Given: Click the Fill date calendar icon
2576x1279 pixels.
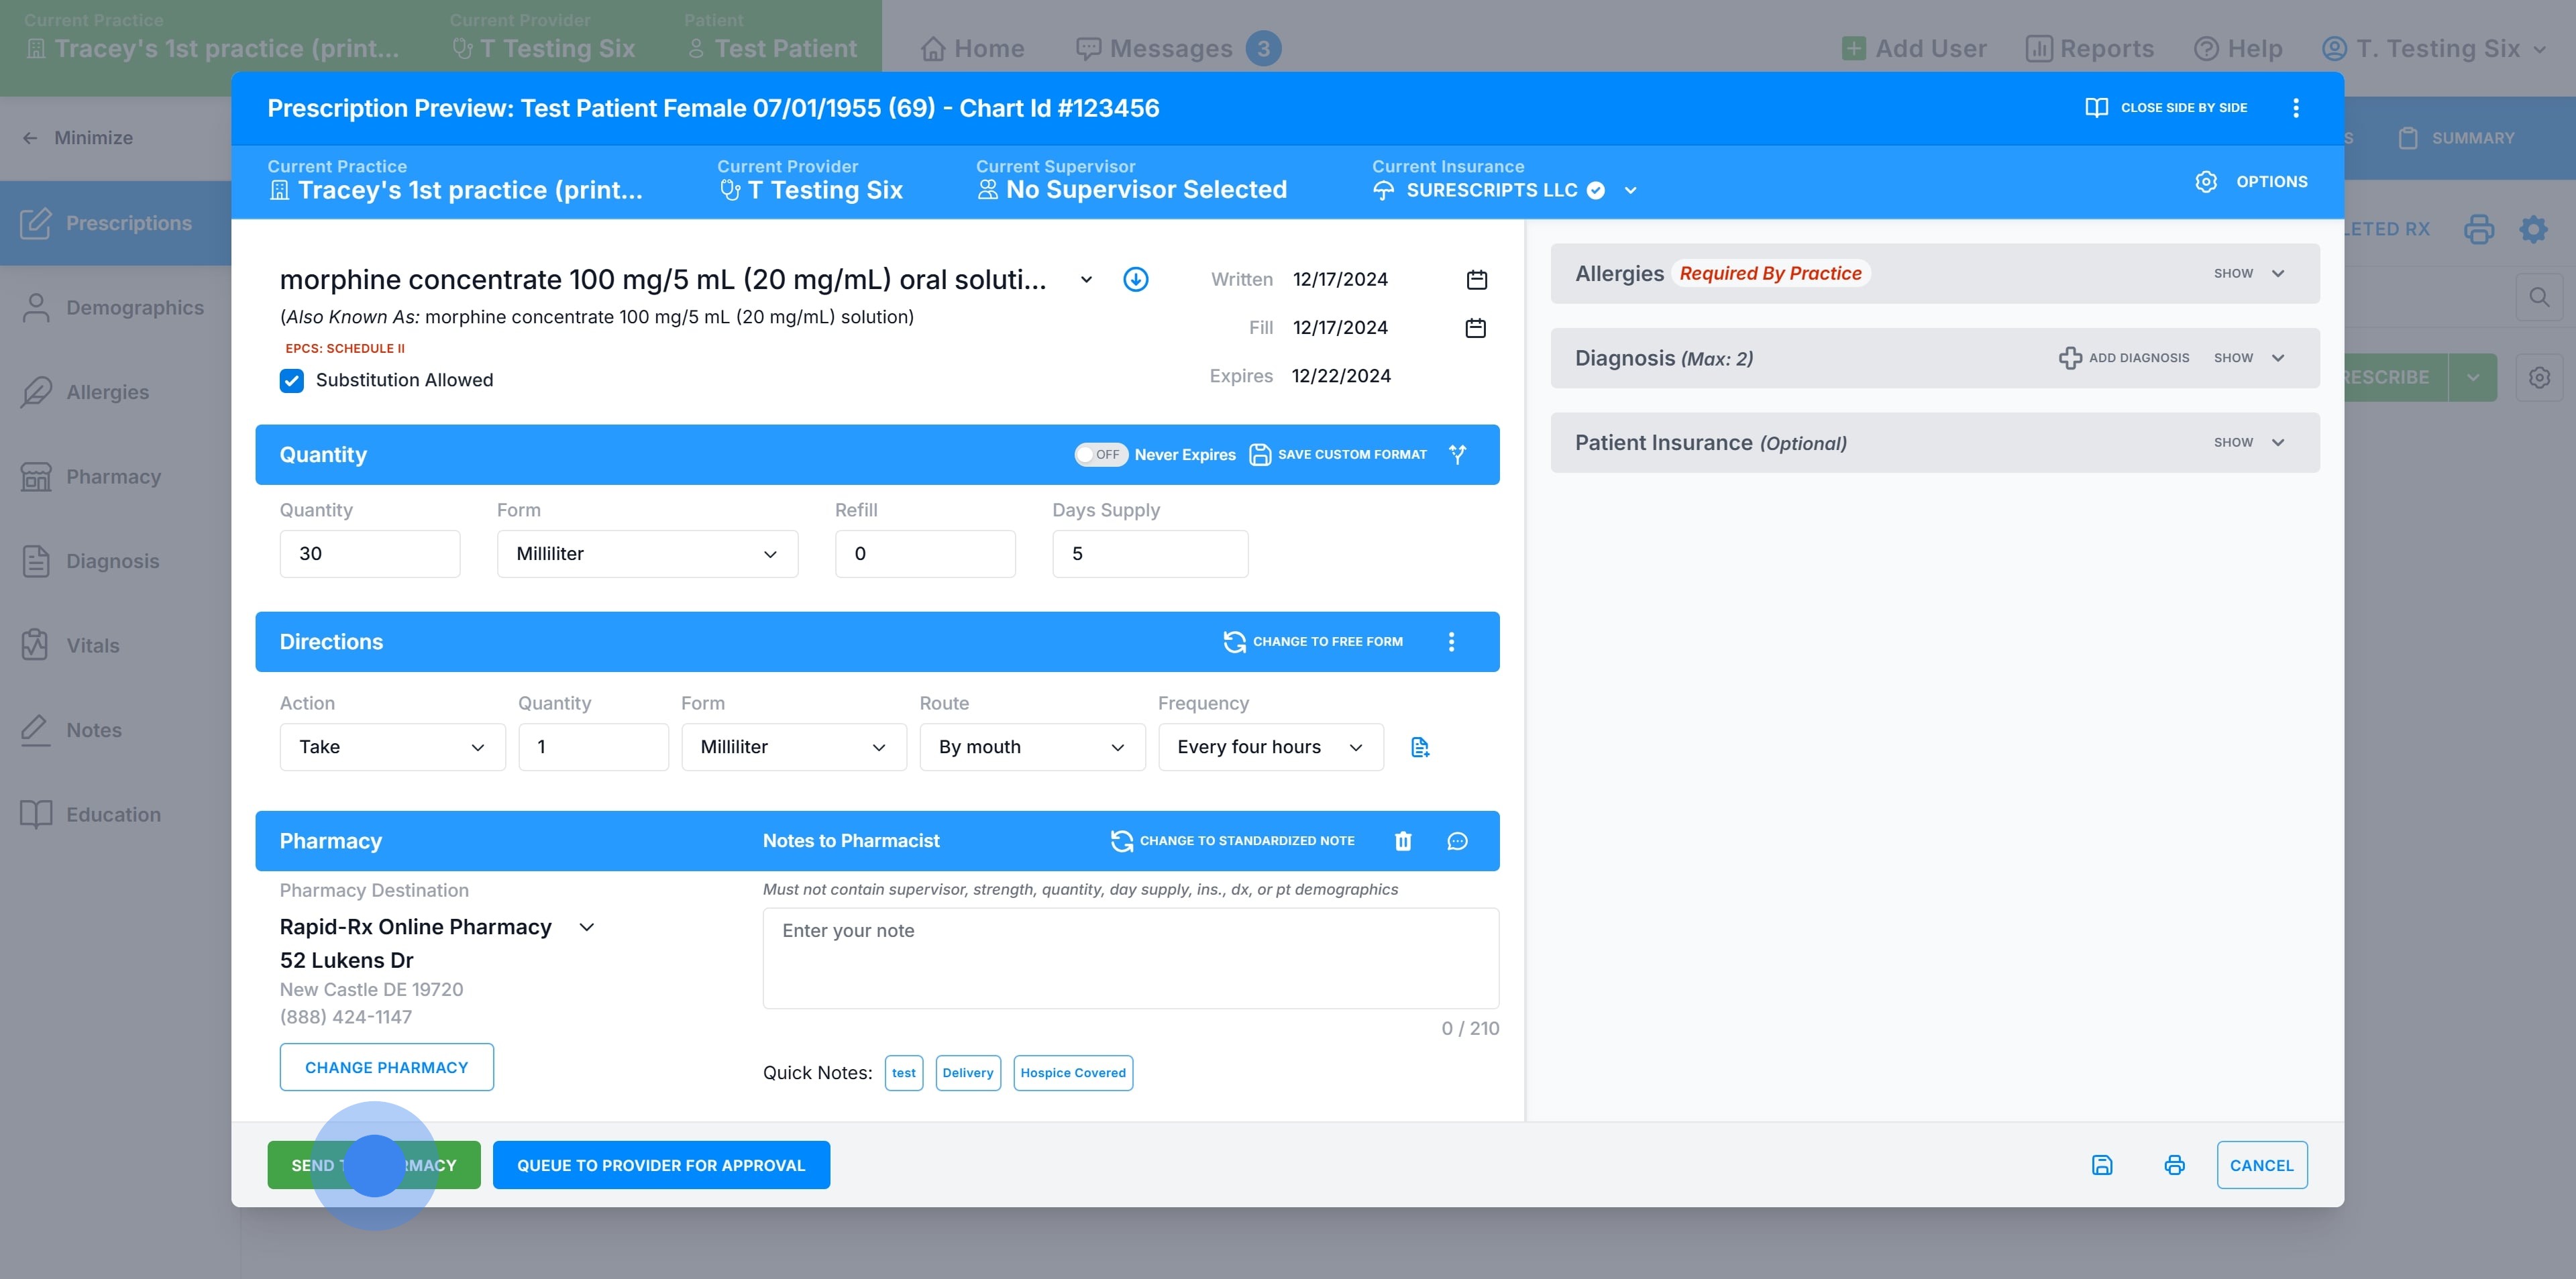Looking at the screenshot, I should (x=1475, y=328).
